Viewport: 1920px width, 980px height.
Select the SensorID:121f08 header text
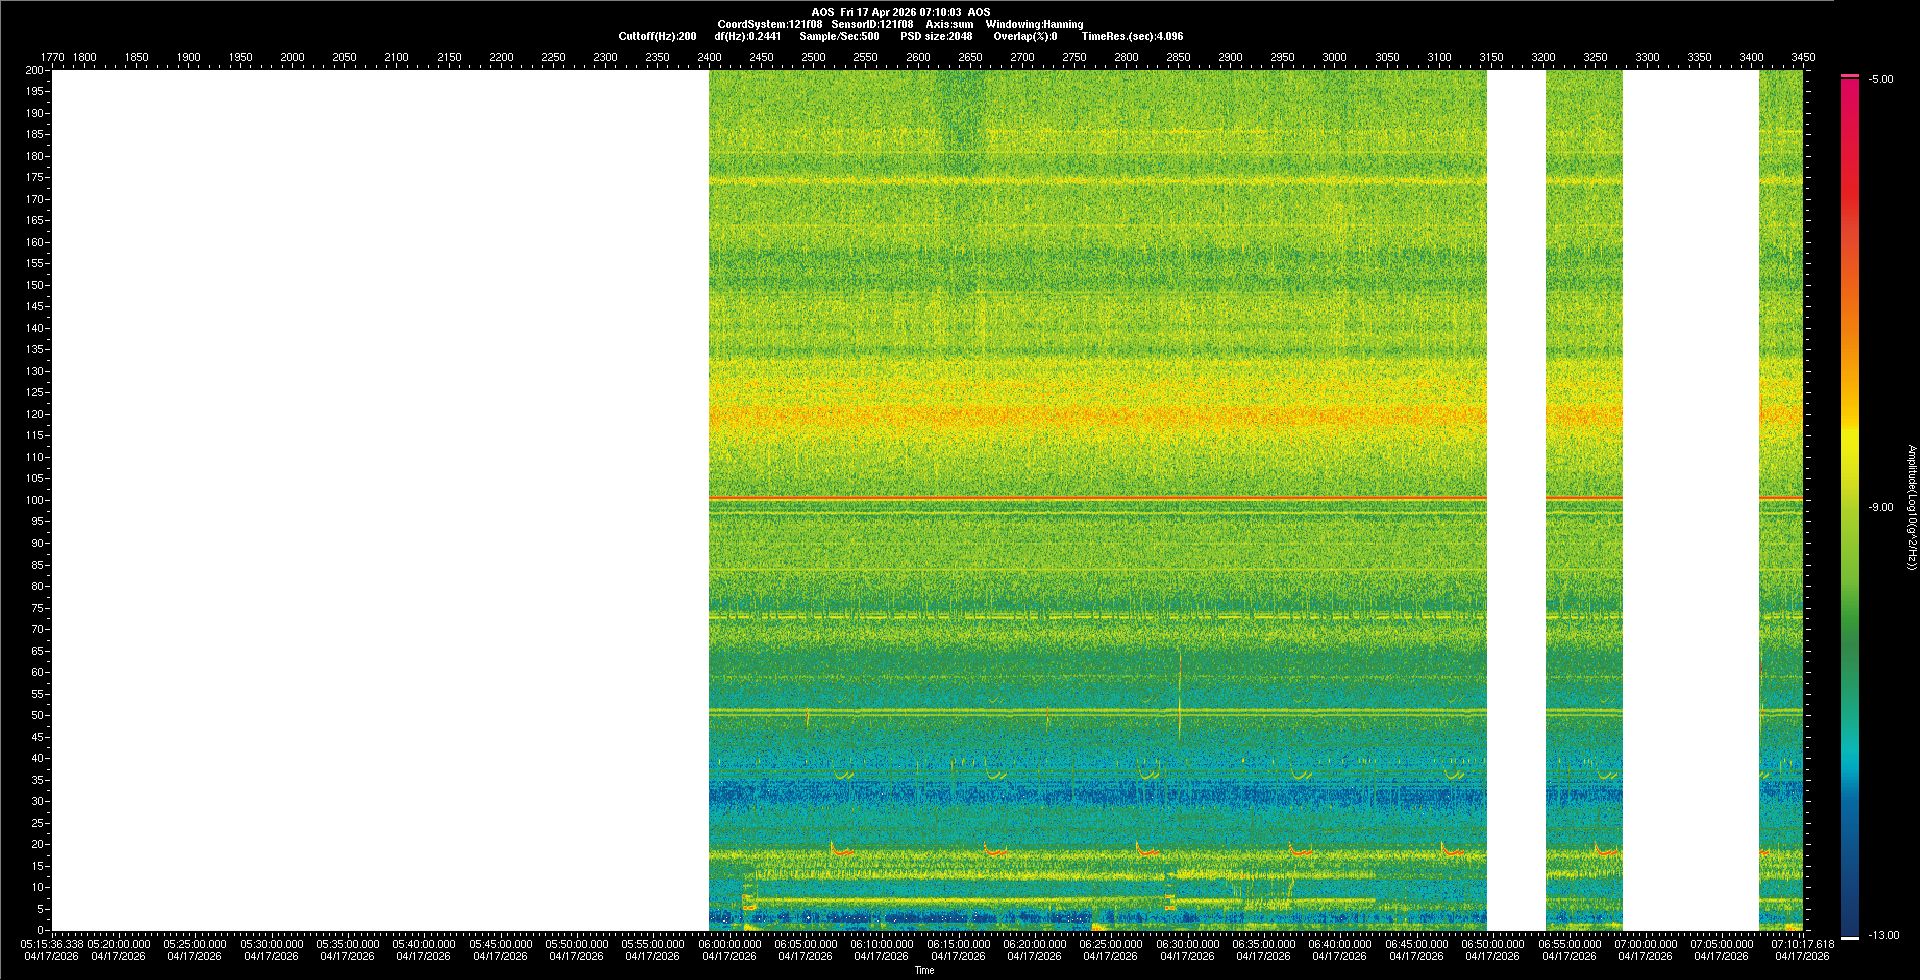click(872, 24)
